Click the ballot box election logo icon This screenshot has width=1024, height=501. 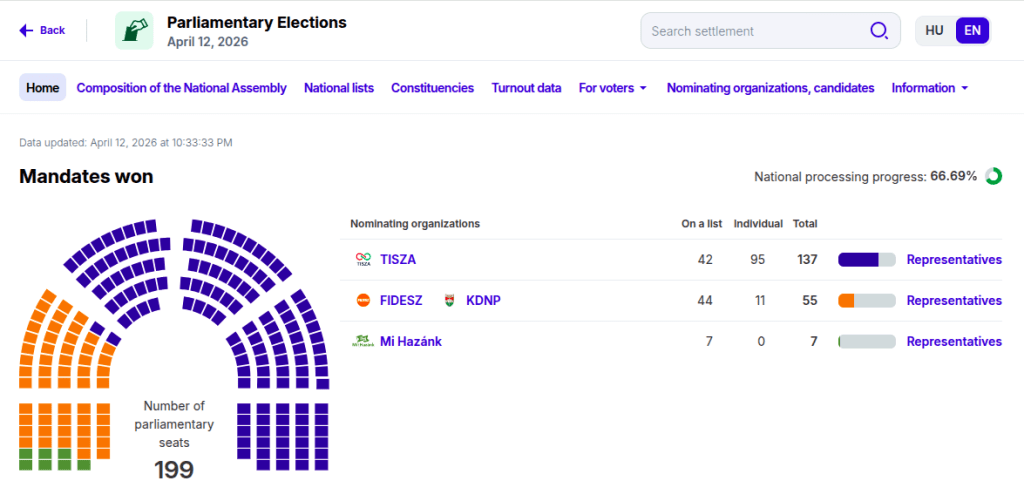[134, 31]
